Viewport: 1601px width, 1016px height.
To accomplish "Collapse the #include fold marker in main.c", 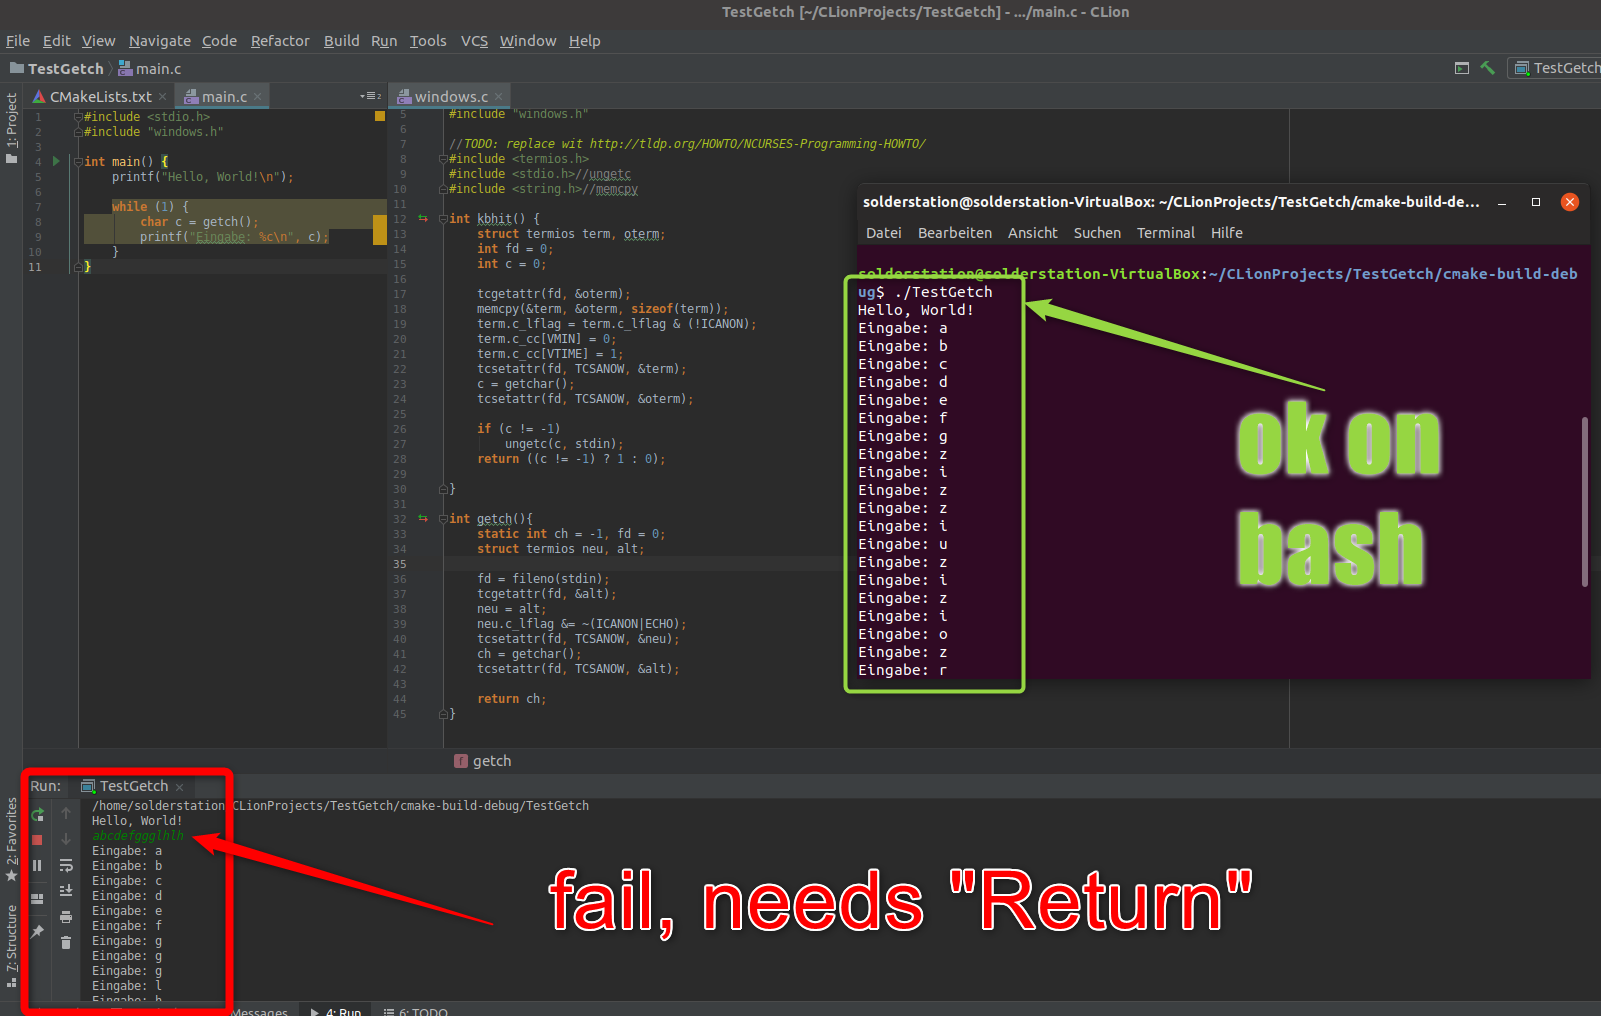I will click(78, 116).
